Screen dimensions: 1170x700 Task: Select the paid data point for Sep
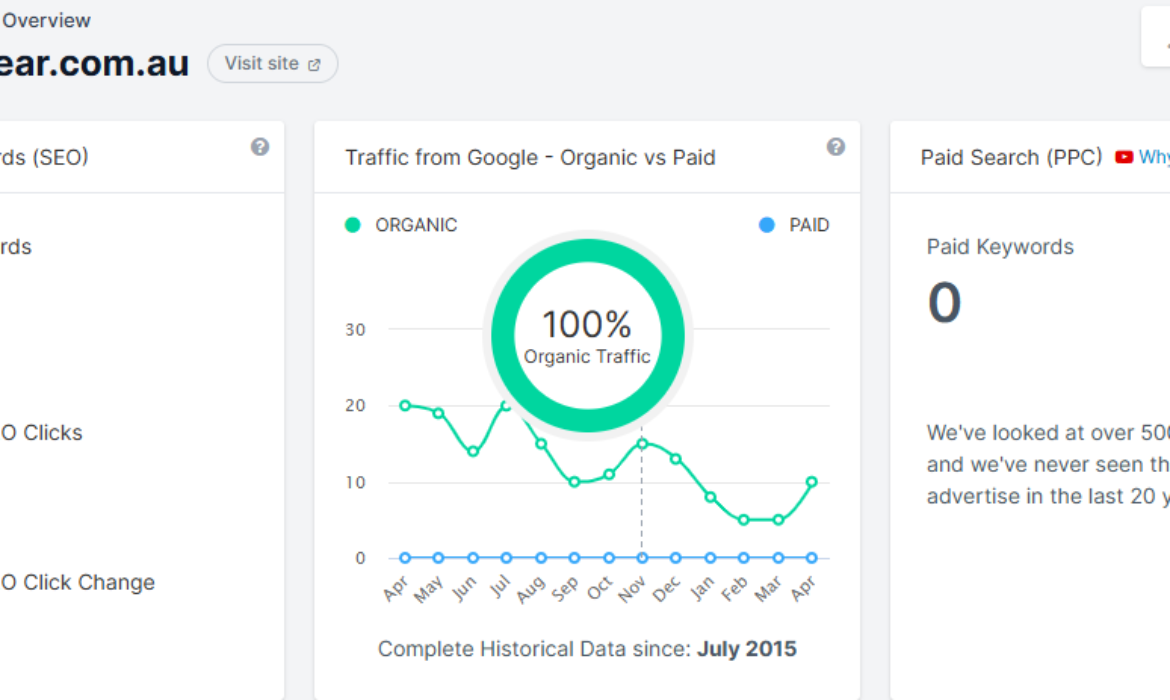coord(575,557)
